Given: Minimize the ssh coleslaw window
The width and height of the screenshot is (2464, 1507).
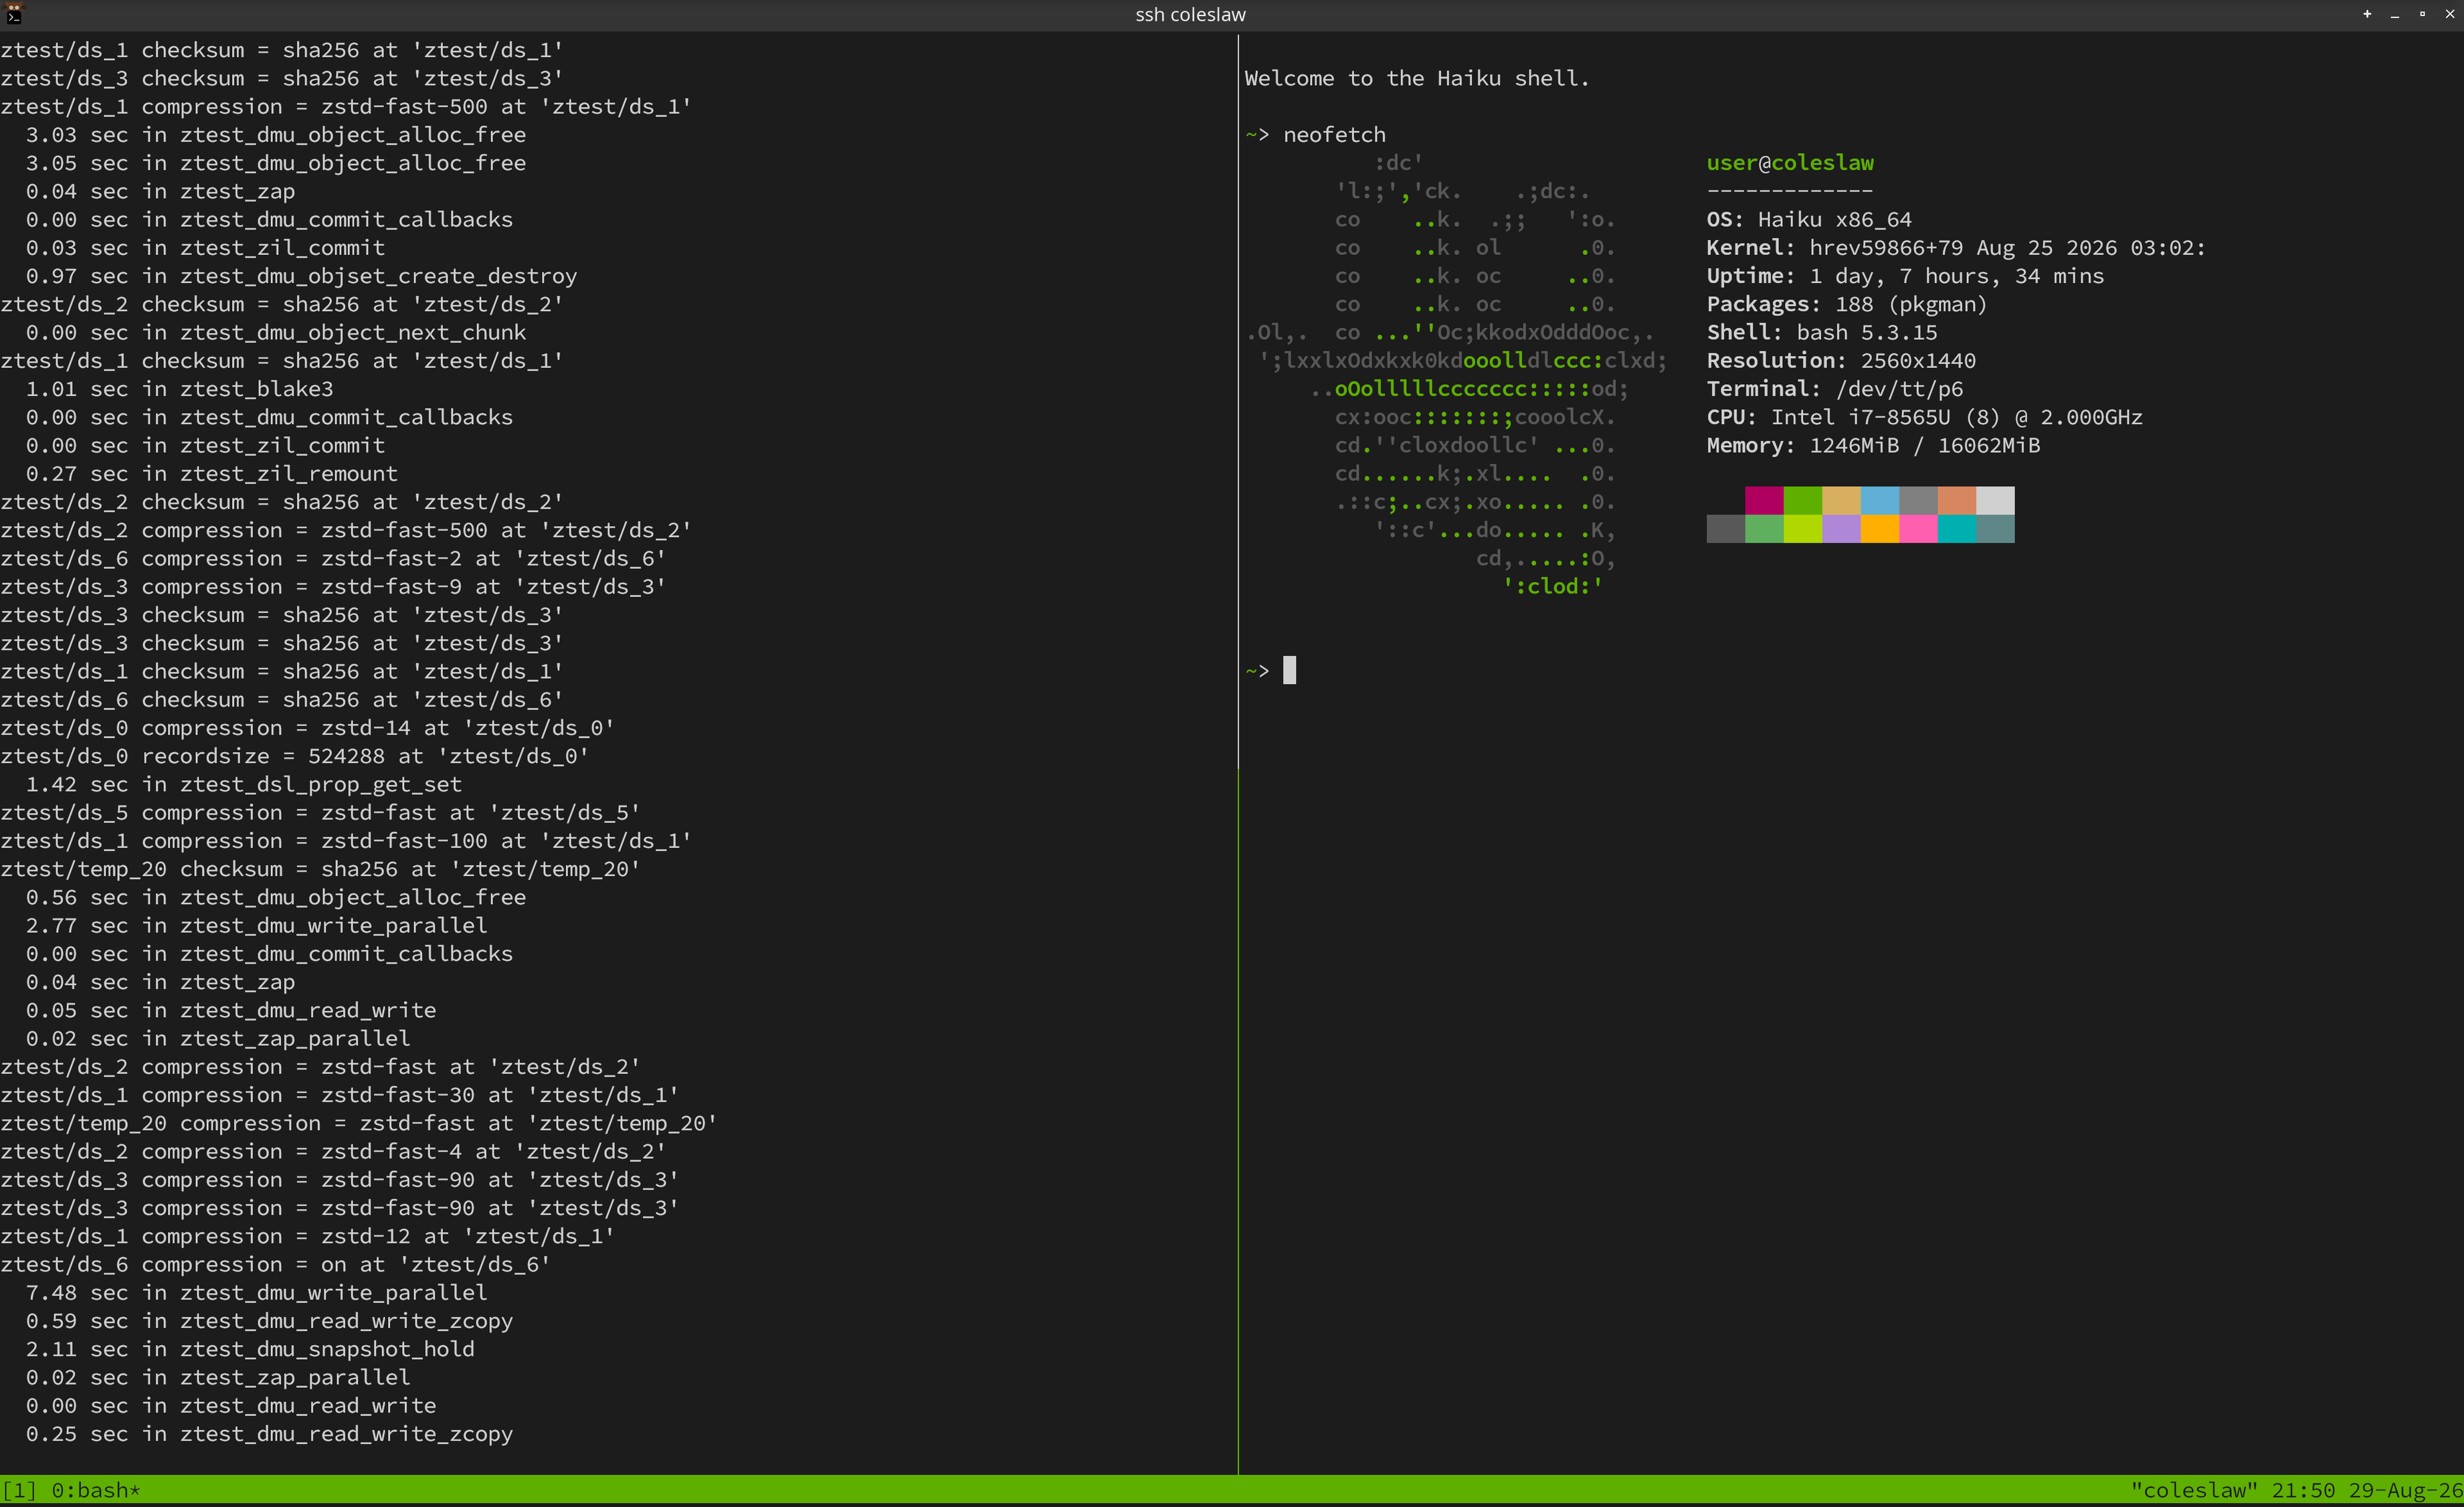Looking at the screenshot, I should click(2395, 15).
